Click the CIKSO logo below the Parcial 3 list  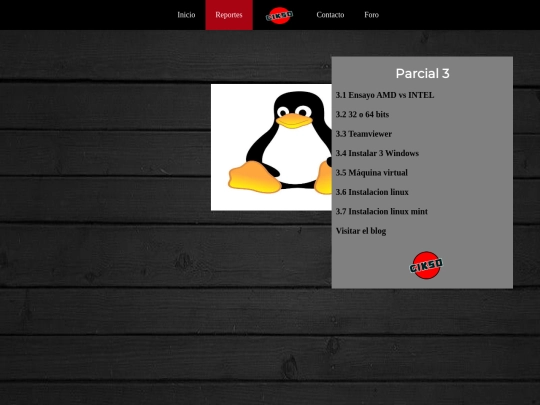[426, 265]
